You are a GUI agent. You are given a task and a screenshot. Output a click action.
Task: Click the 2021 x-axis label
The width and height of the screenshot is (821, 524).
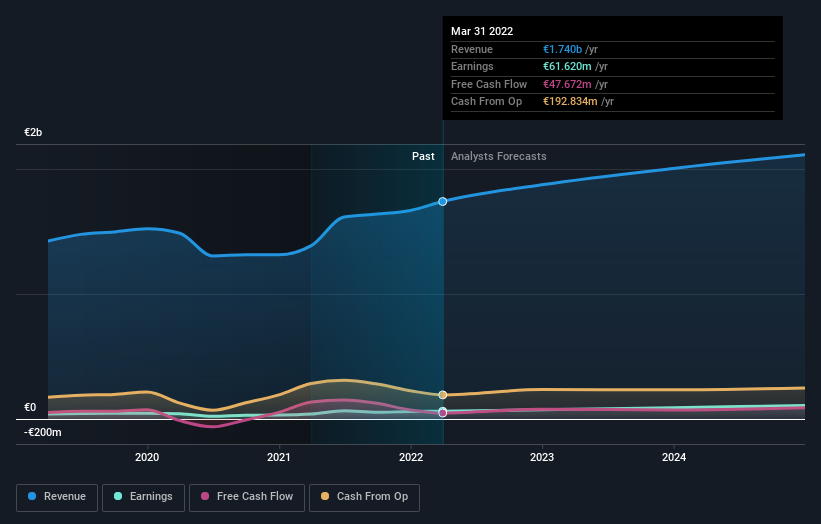click(279, 457)
